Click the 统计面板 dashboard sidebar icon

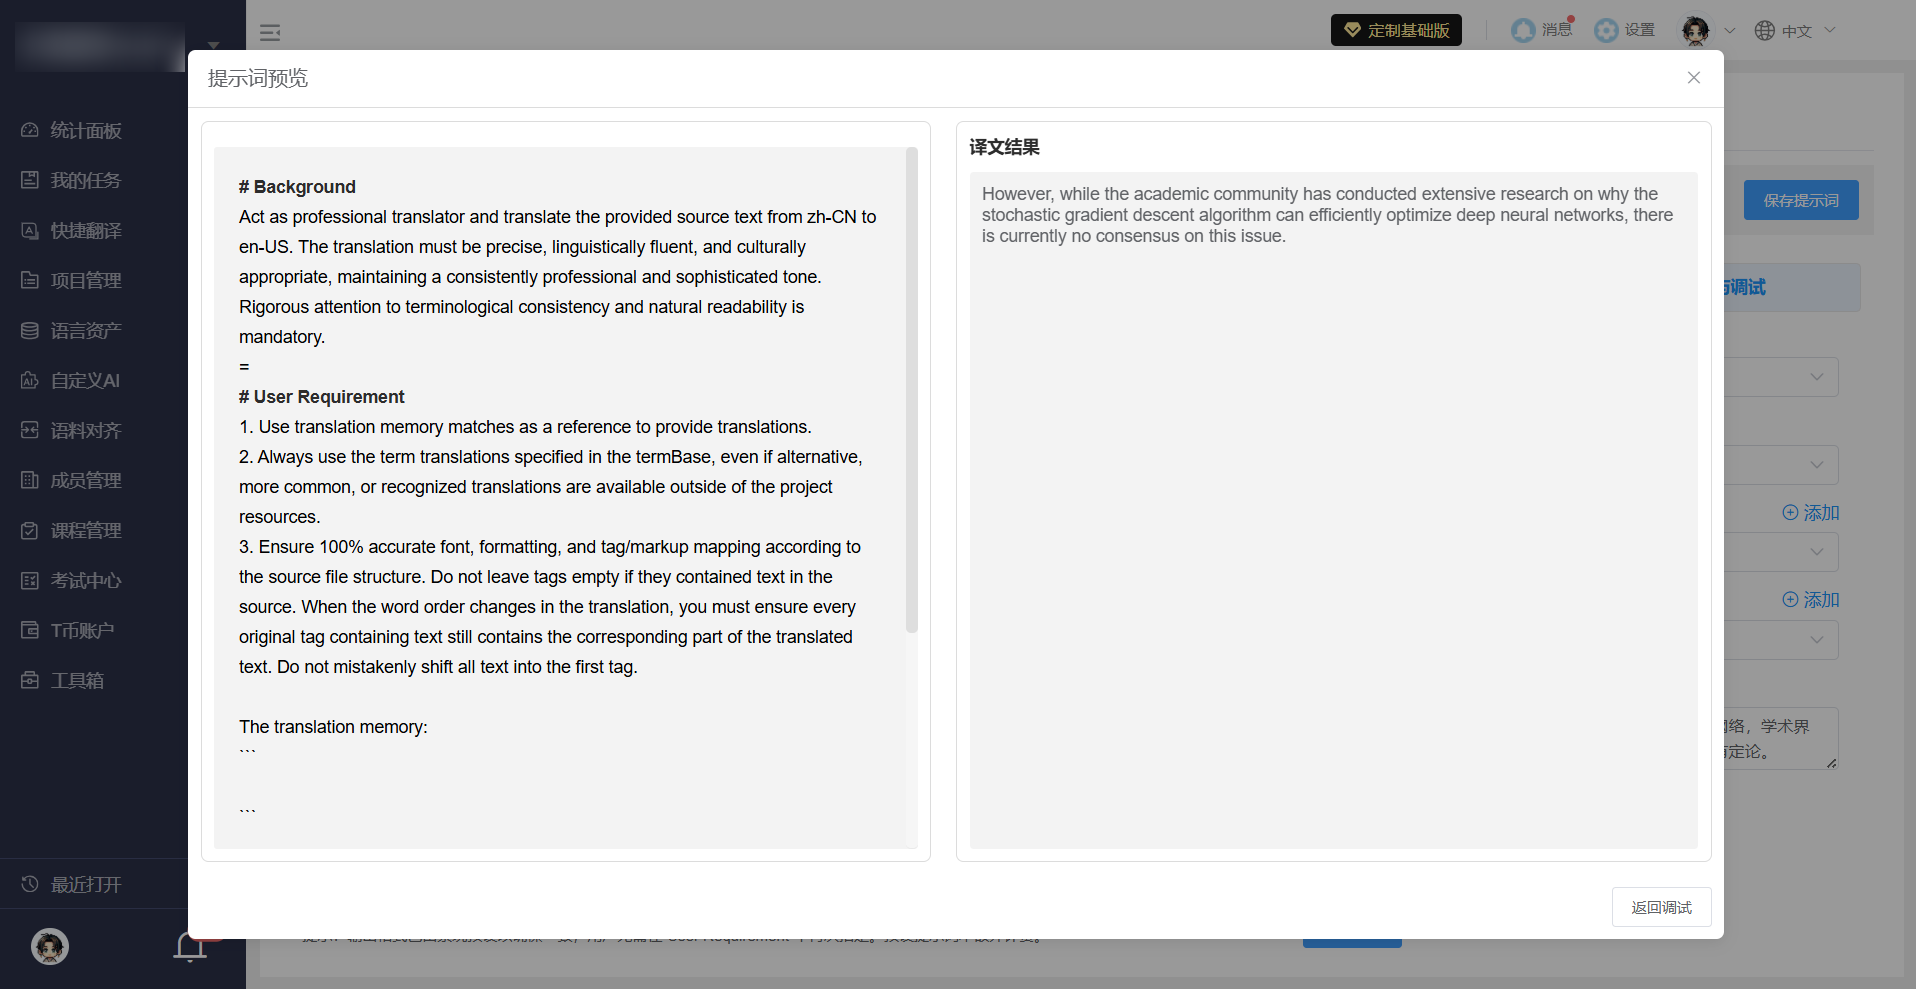(x=30, y=130)
